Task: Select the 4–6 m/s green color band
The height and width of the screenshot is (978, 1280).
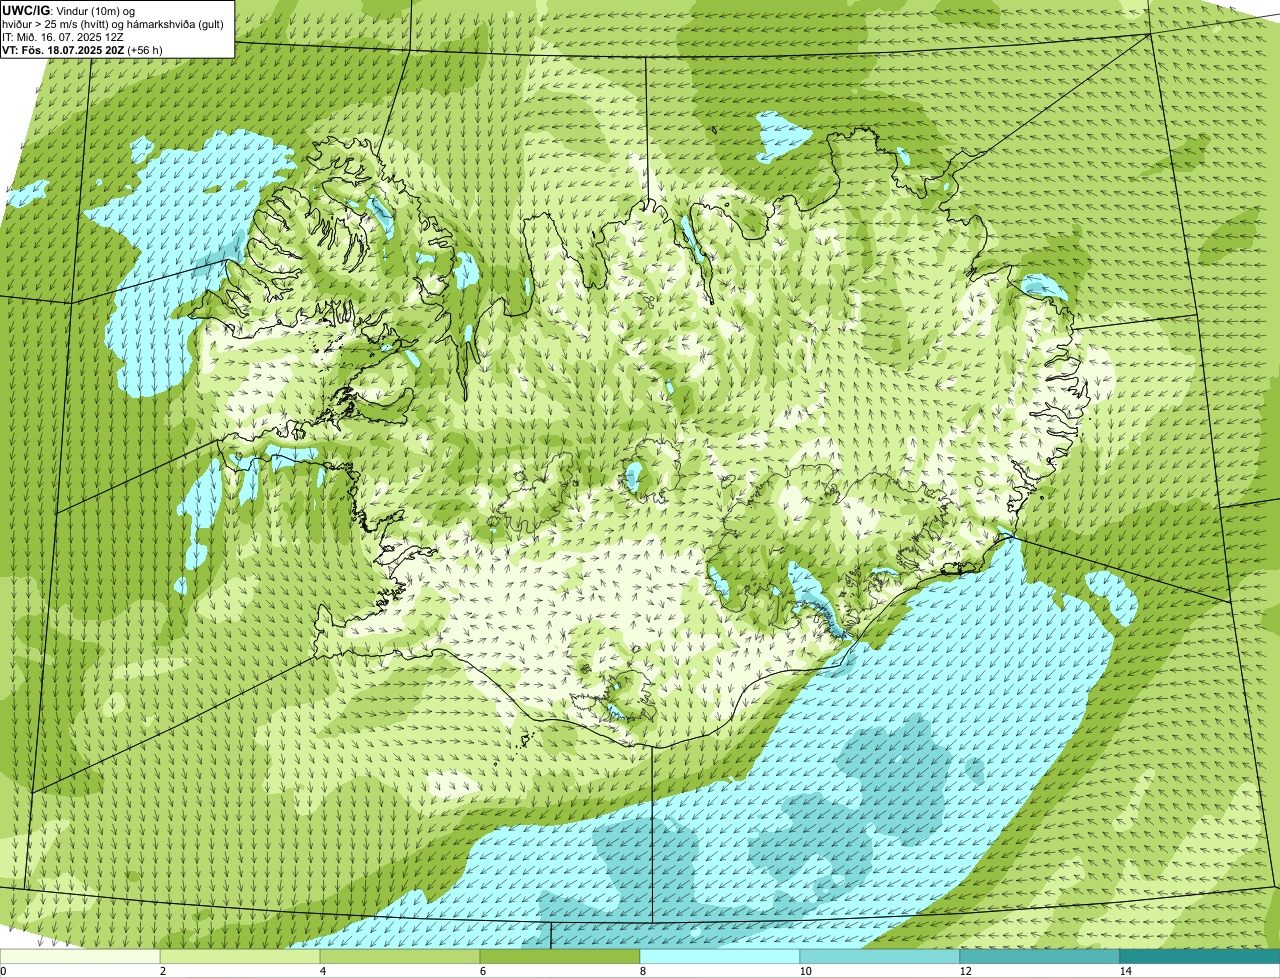Action: pyautogui.click(x=400, y=956)
